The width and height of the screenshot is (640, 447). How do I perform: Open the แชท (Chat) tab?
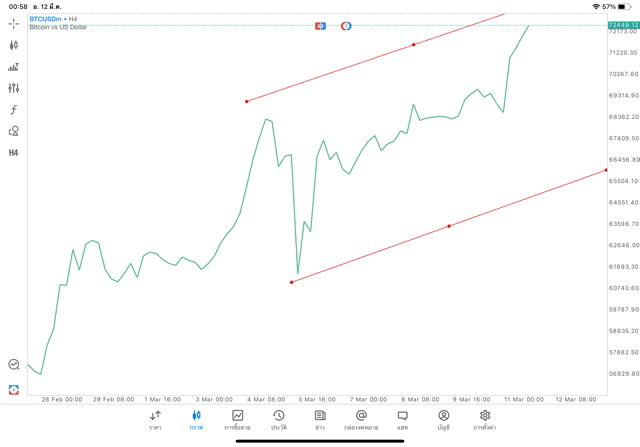click(x=402, y=420)
